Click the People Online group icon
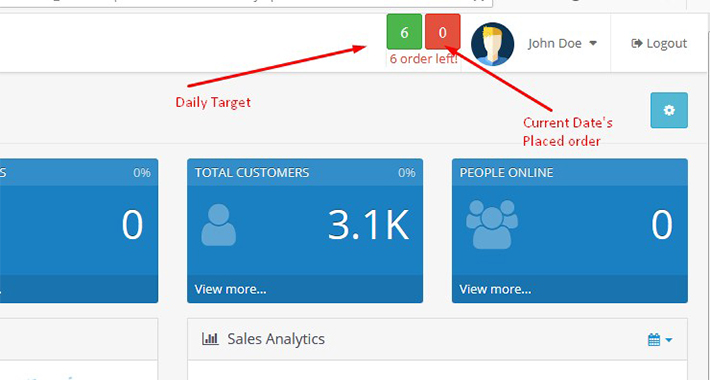 tap(492, 224)
